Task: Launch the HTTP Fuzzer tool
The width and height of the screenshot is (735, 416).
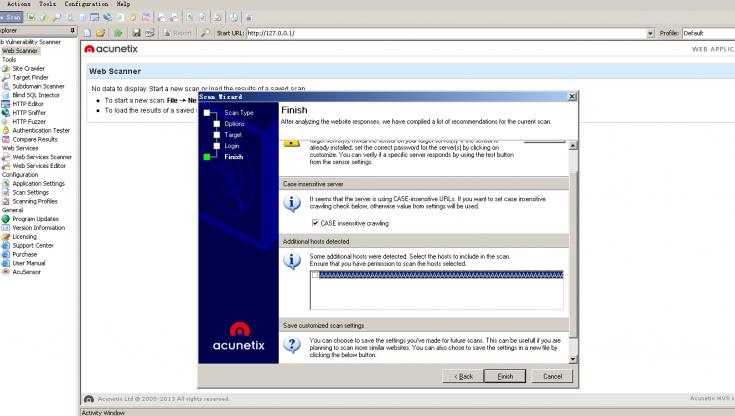Action: click(28, 122)
